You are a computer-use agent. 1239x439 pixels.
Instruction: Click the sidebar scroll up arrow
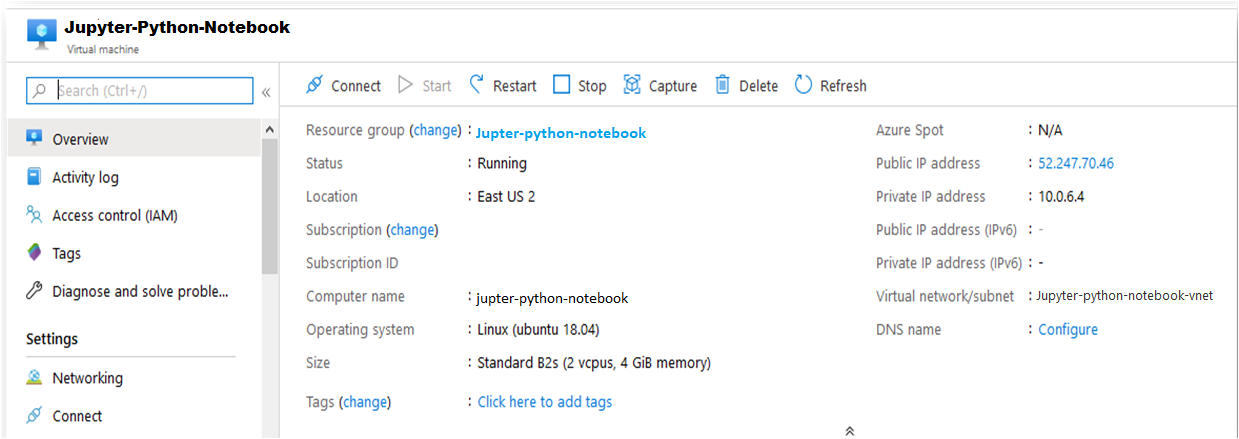point(269,130)
